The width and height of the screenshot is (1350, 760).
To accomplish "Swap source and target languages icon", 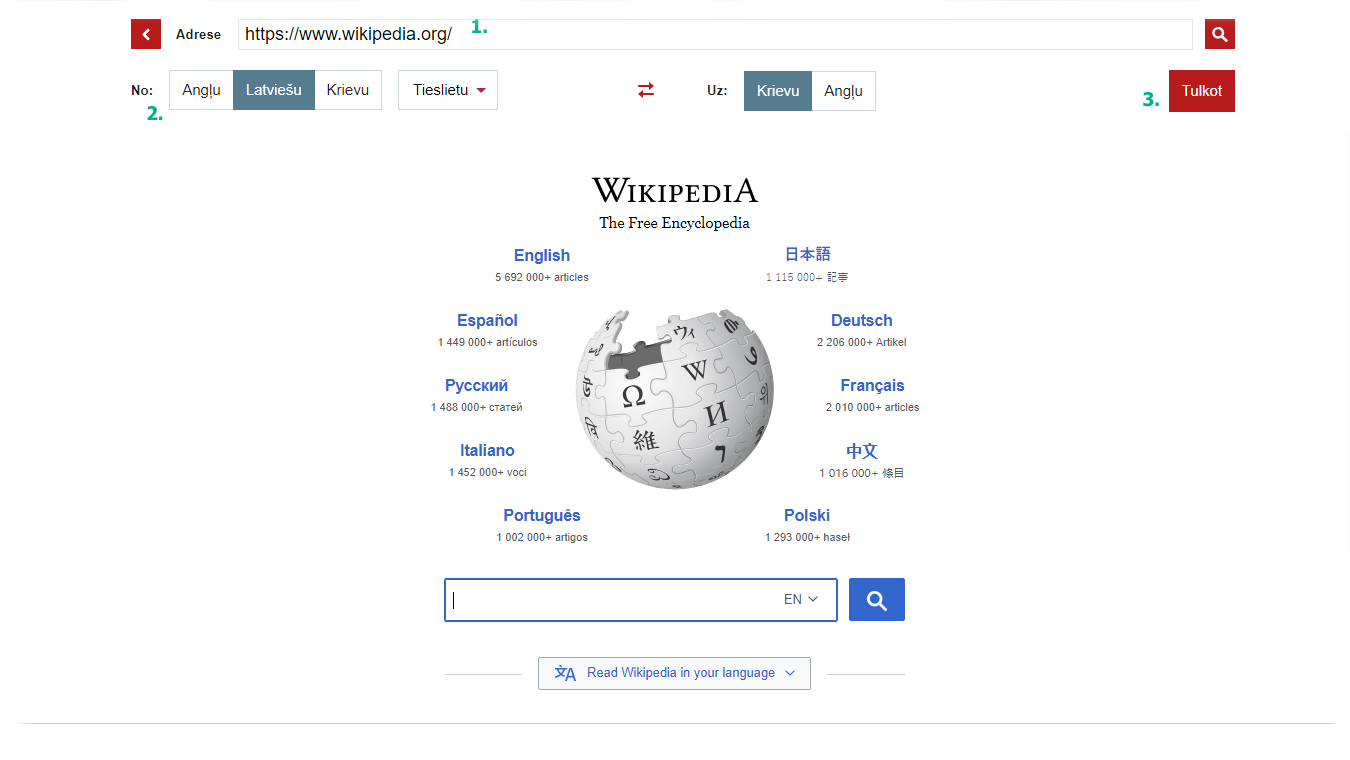I will [x=646, y=90].
